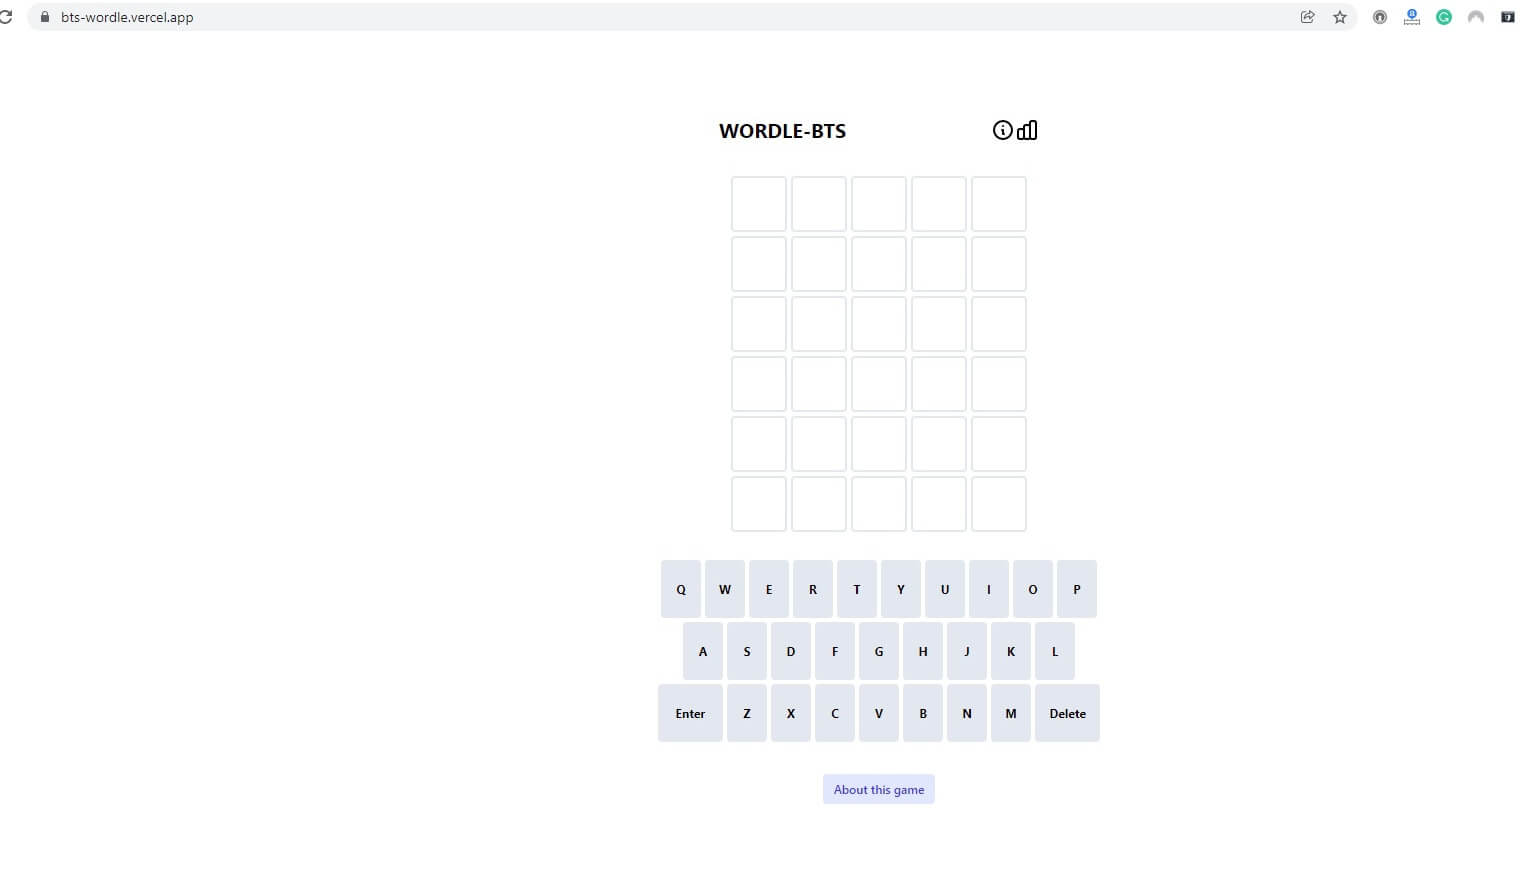The height and width of the screenshot is (885, 1527).
Task: Click the bookmark star icon
Action: point(1340,17)
